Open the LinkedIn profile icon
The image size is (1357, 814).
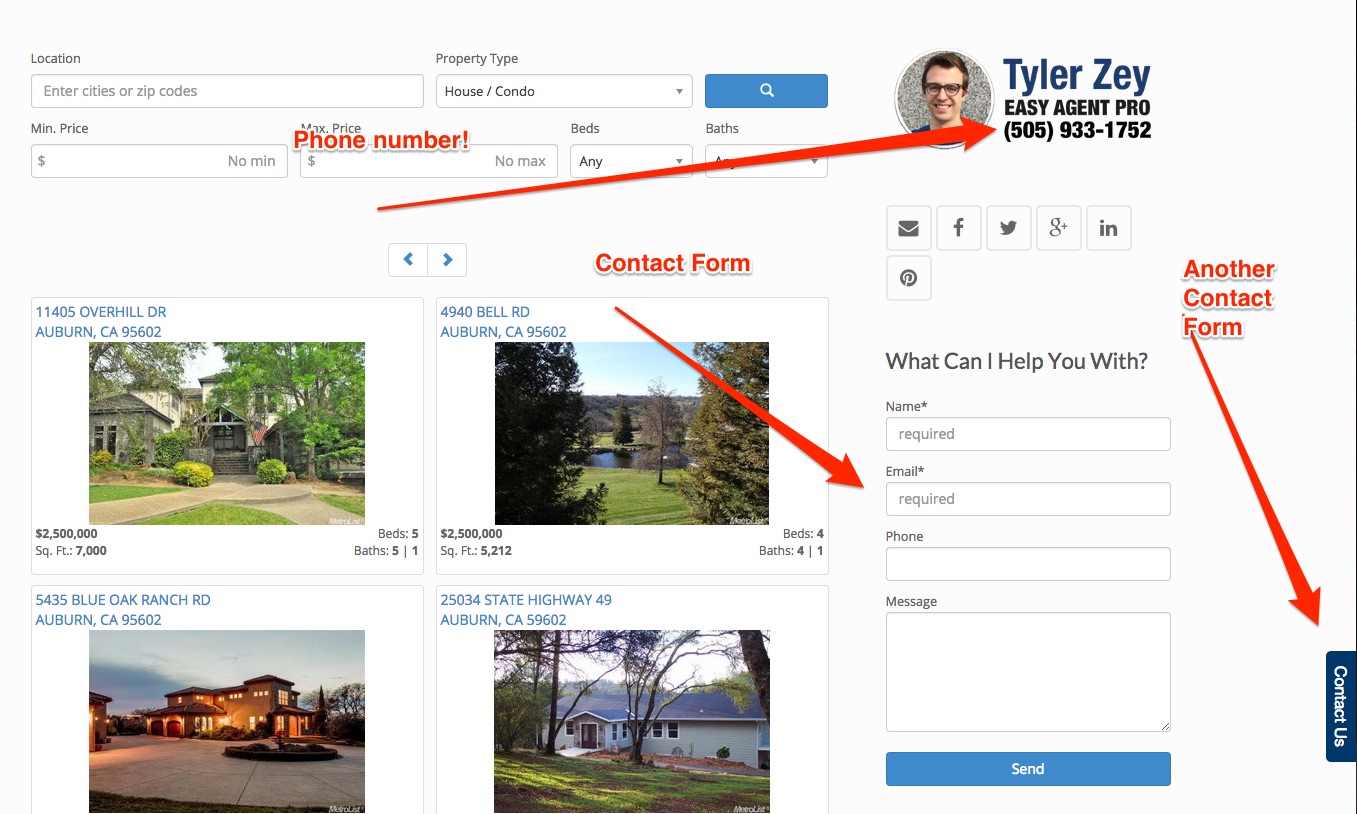(1108, 228)
